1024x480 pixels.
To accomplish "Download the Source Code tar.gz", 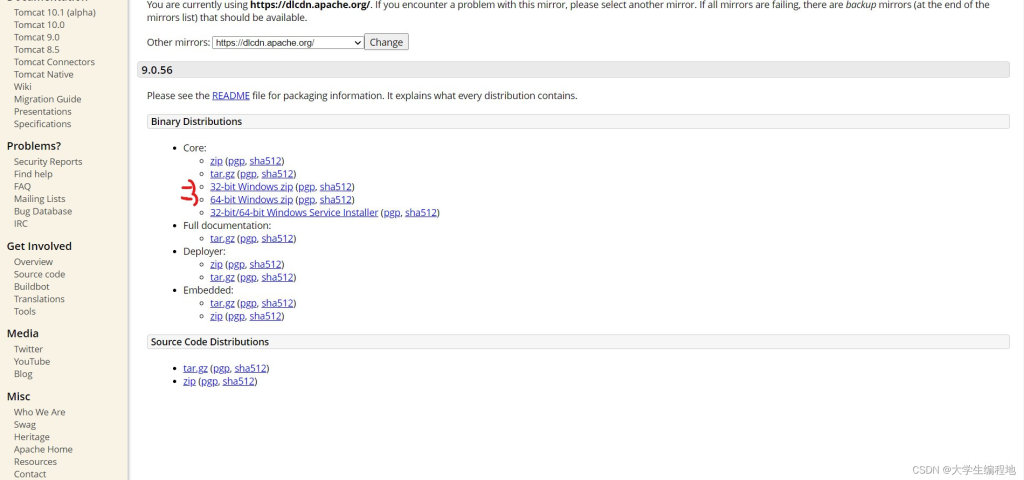I will tap(195, 369).
